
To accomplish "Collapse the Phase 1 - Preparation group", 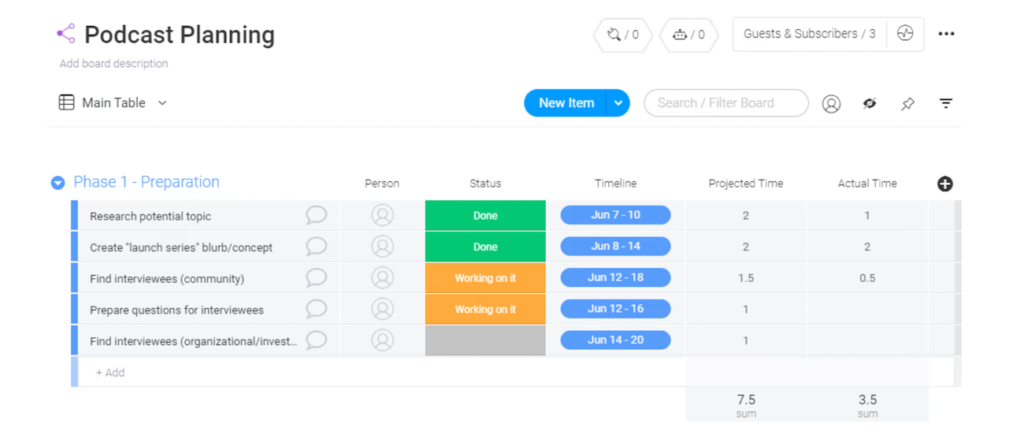I will point(58,183).
